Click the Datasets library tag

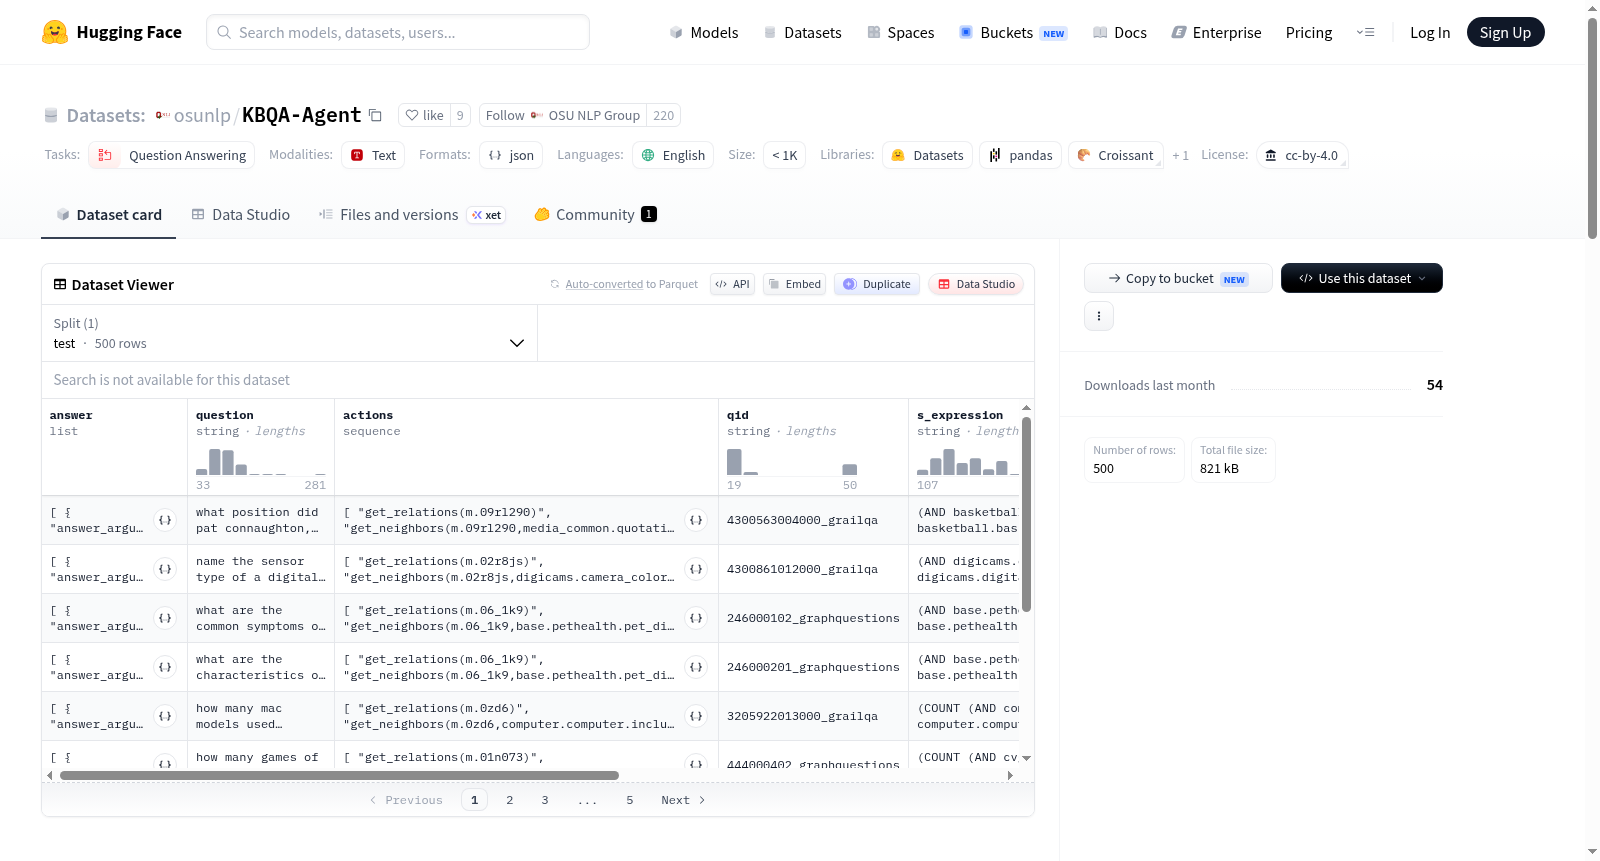pyautogui.click(x=927, y=155)
